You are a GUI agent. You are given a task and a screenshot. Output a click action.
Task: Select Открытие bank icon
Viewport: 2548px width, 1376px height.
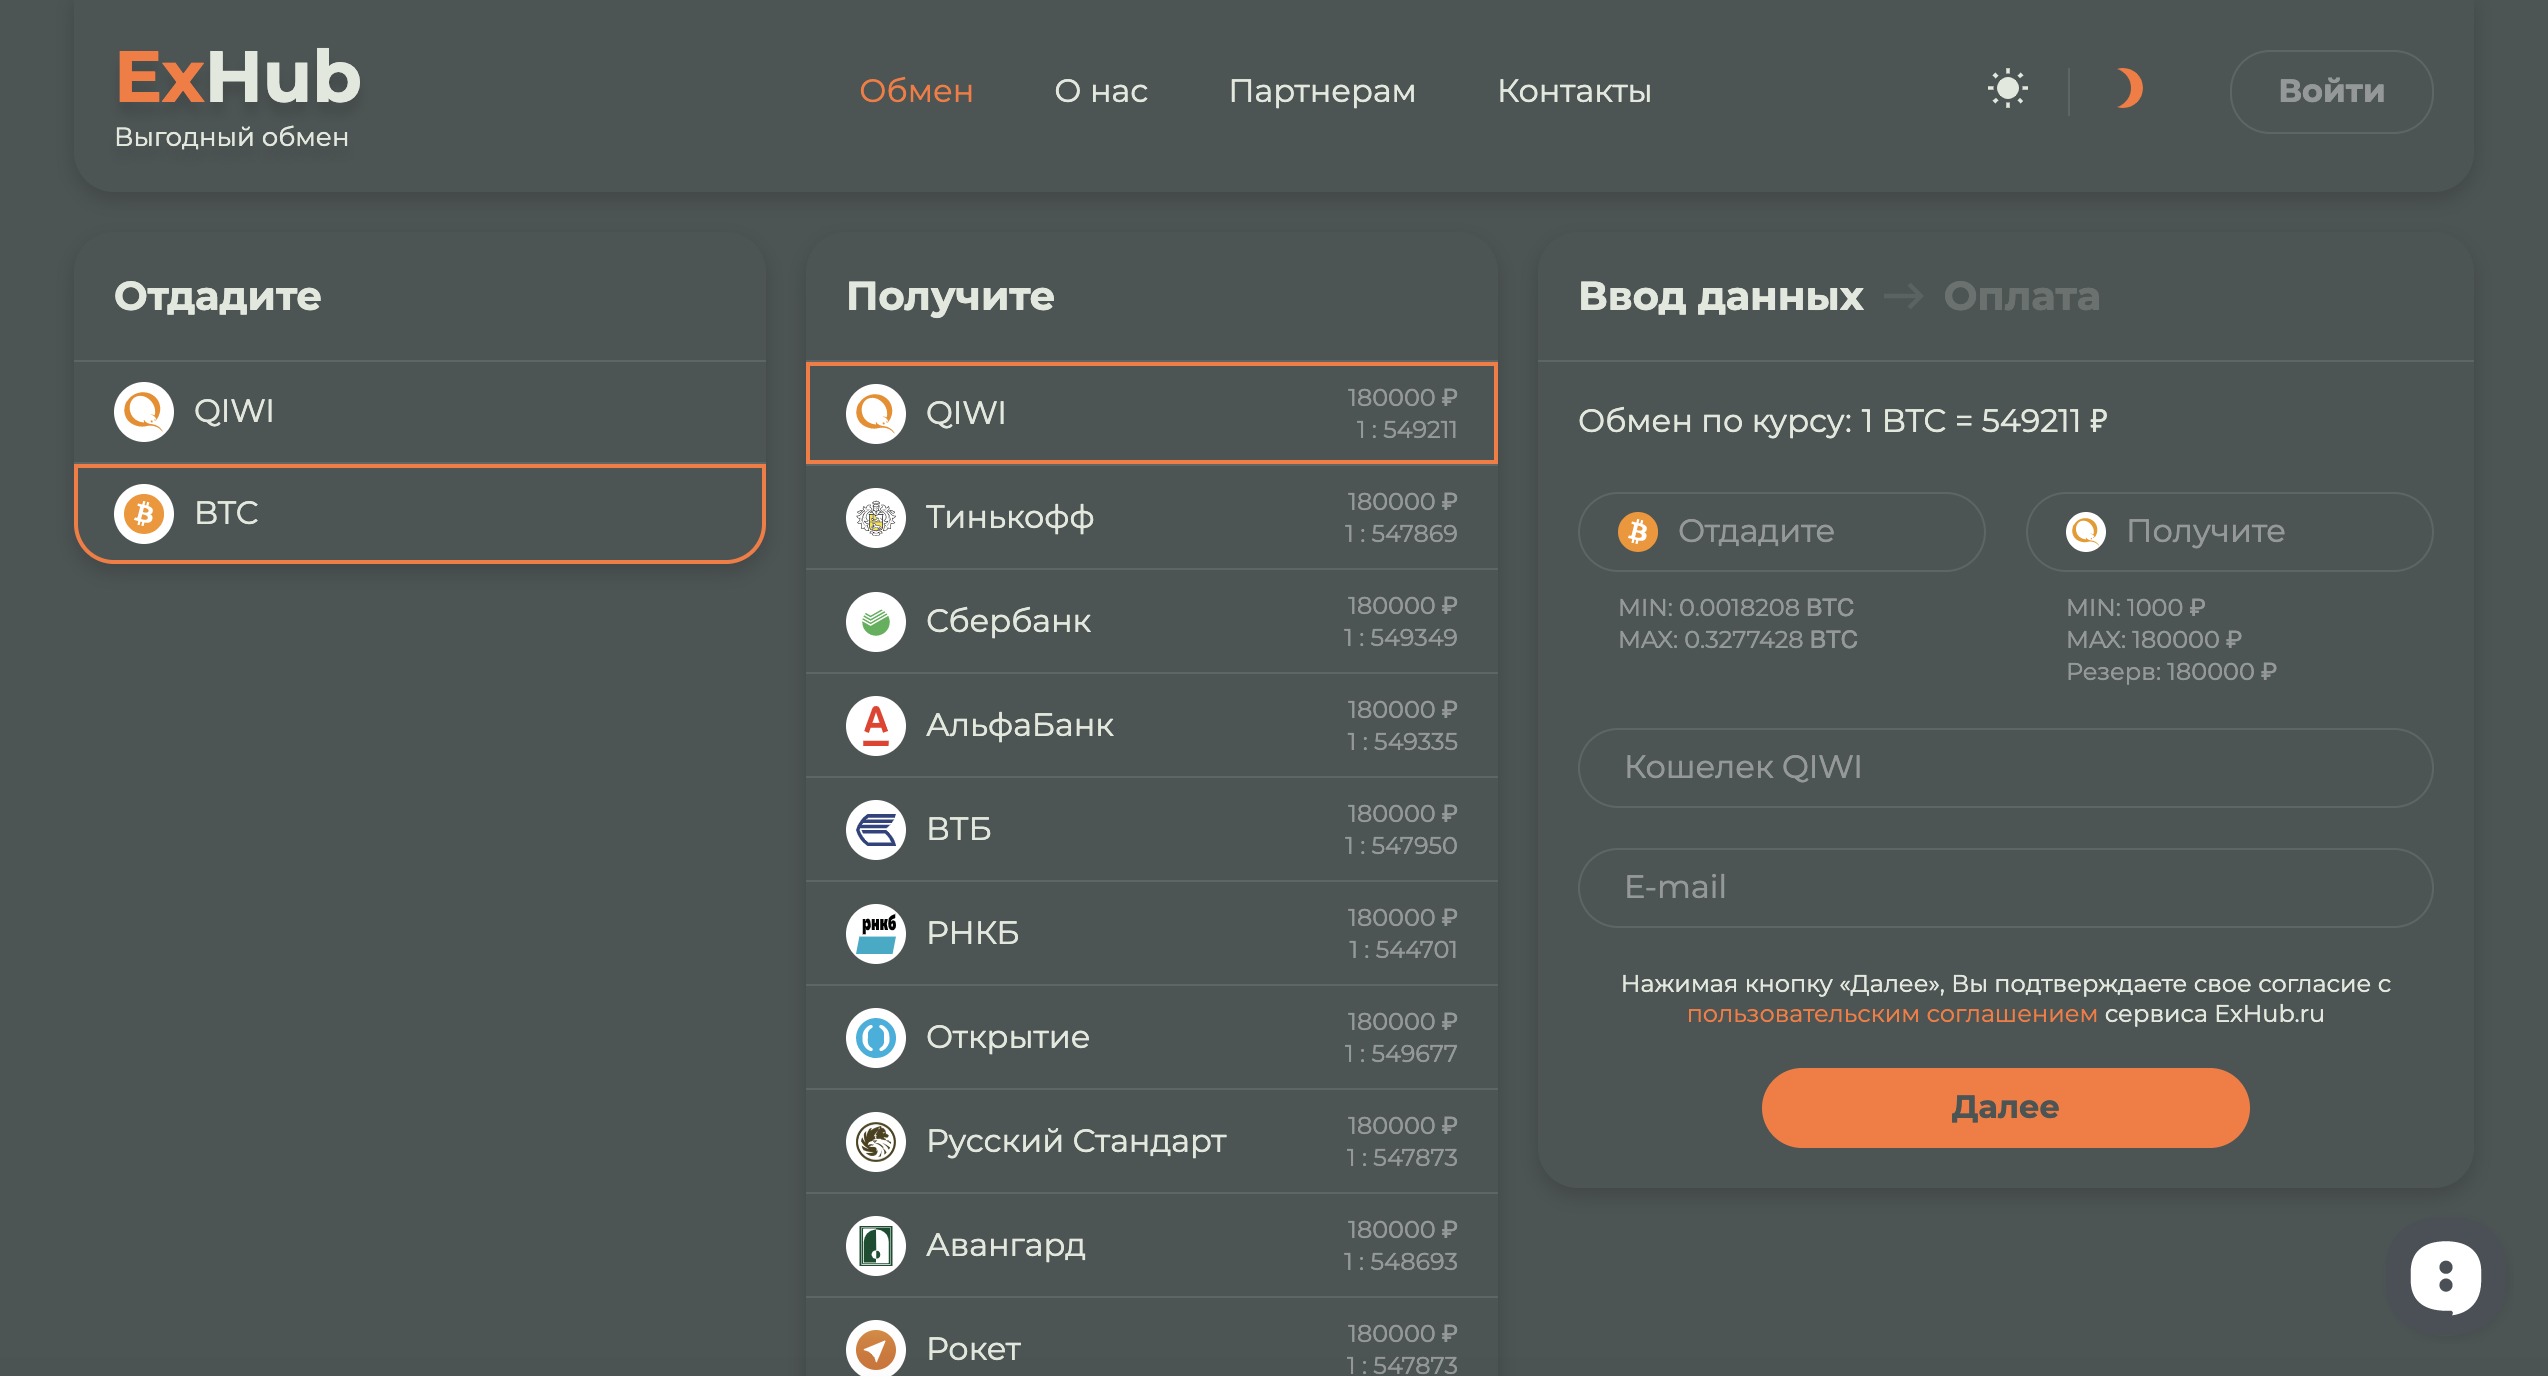click(876, 1038)
